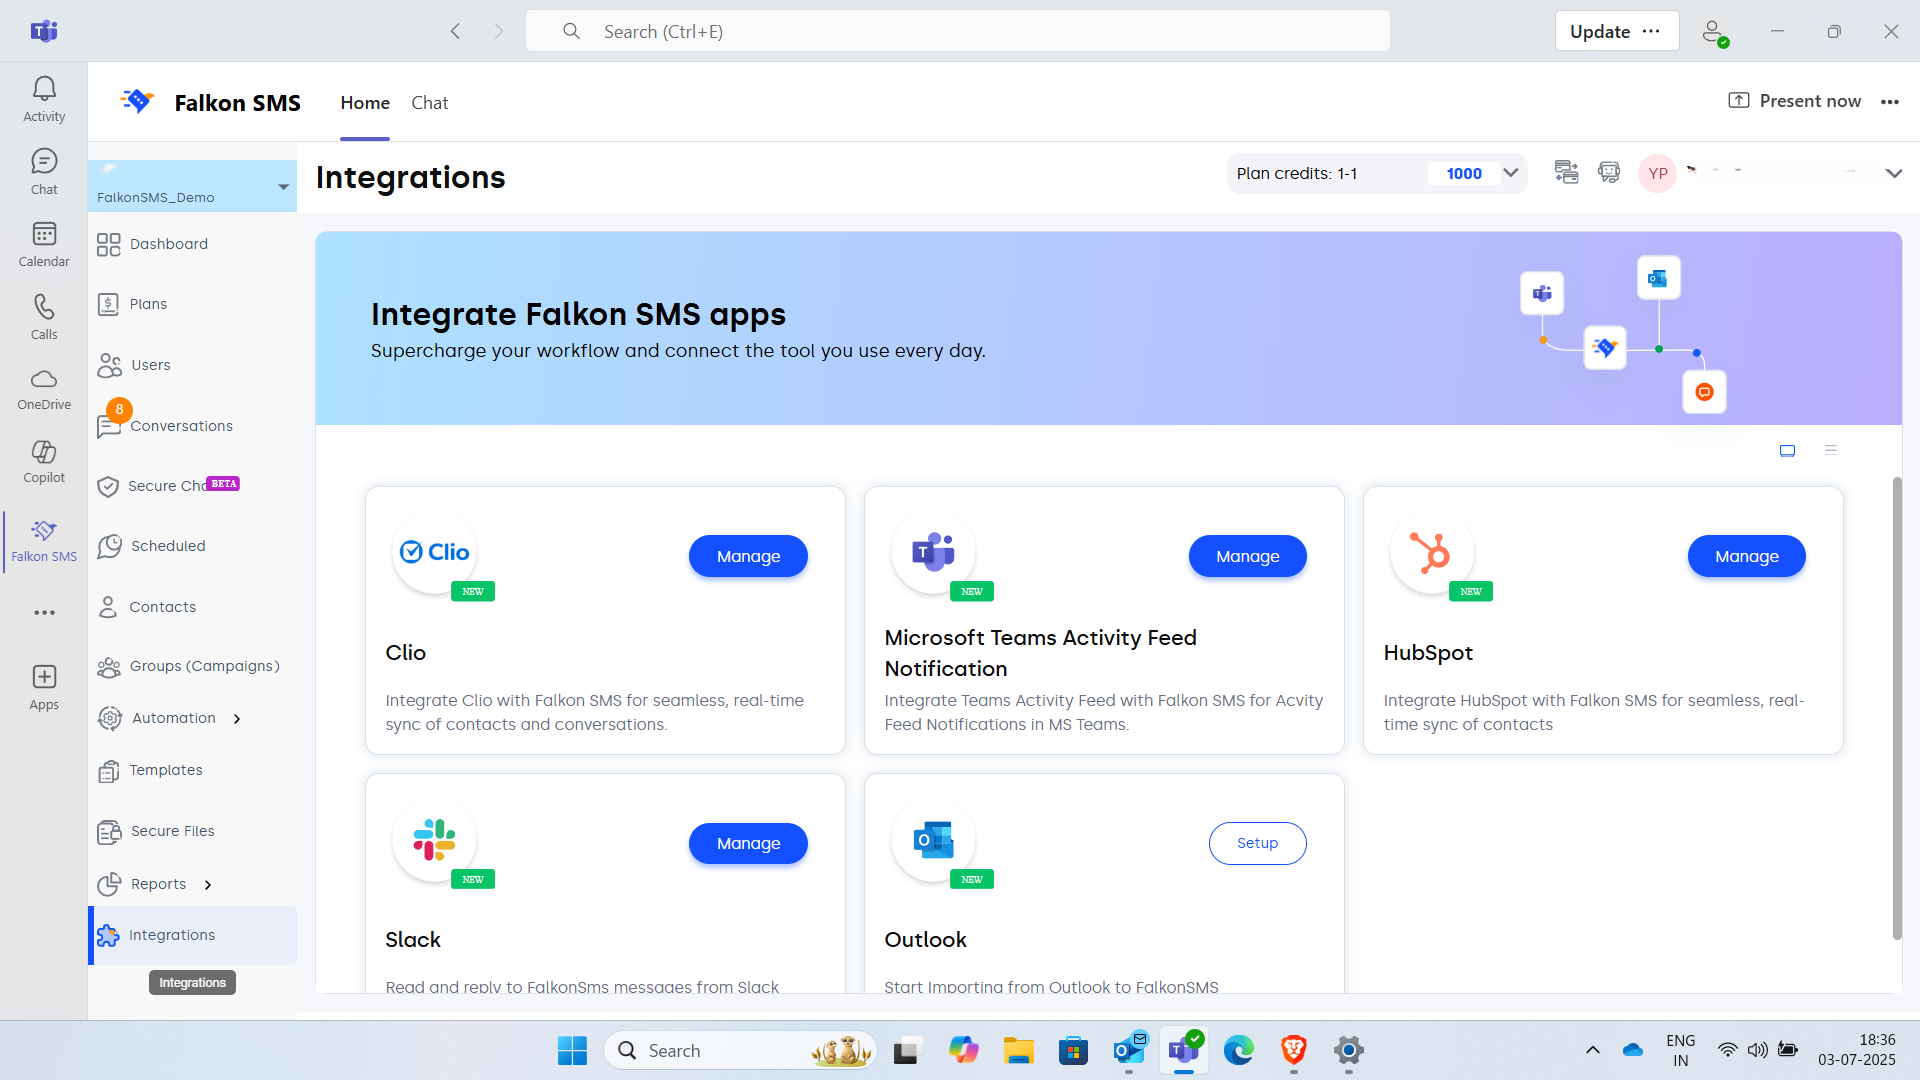Switch to the Chat tab
Screen dimensions: 1920x1080
coord(429,103)
